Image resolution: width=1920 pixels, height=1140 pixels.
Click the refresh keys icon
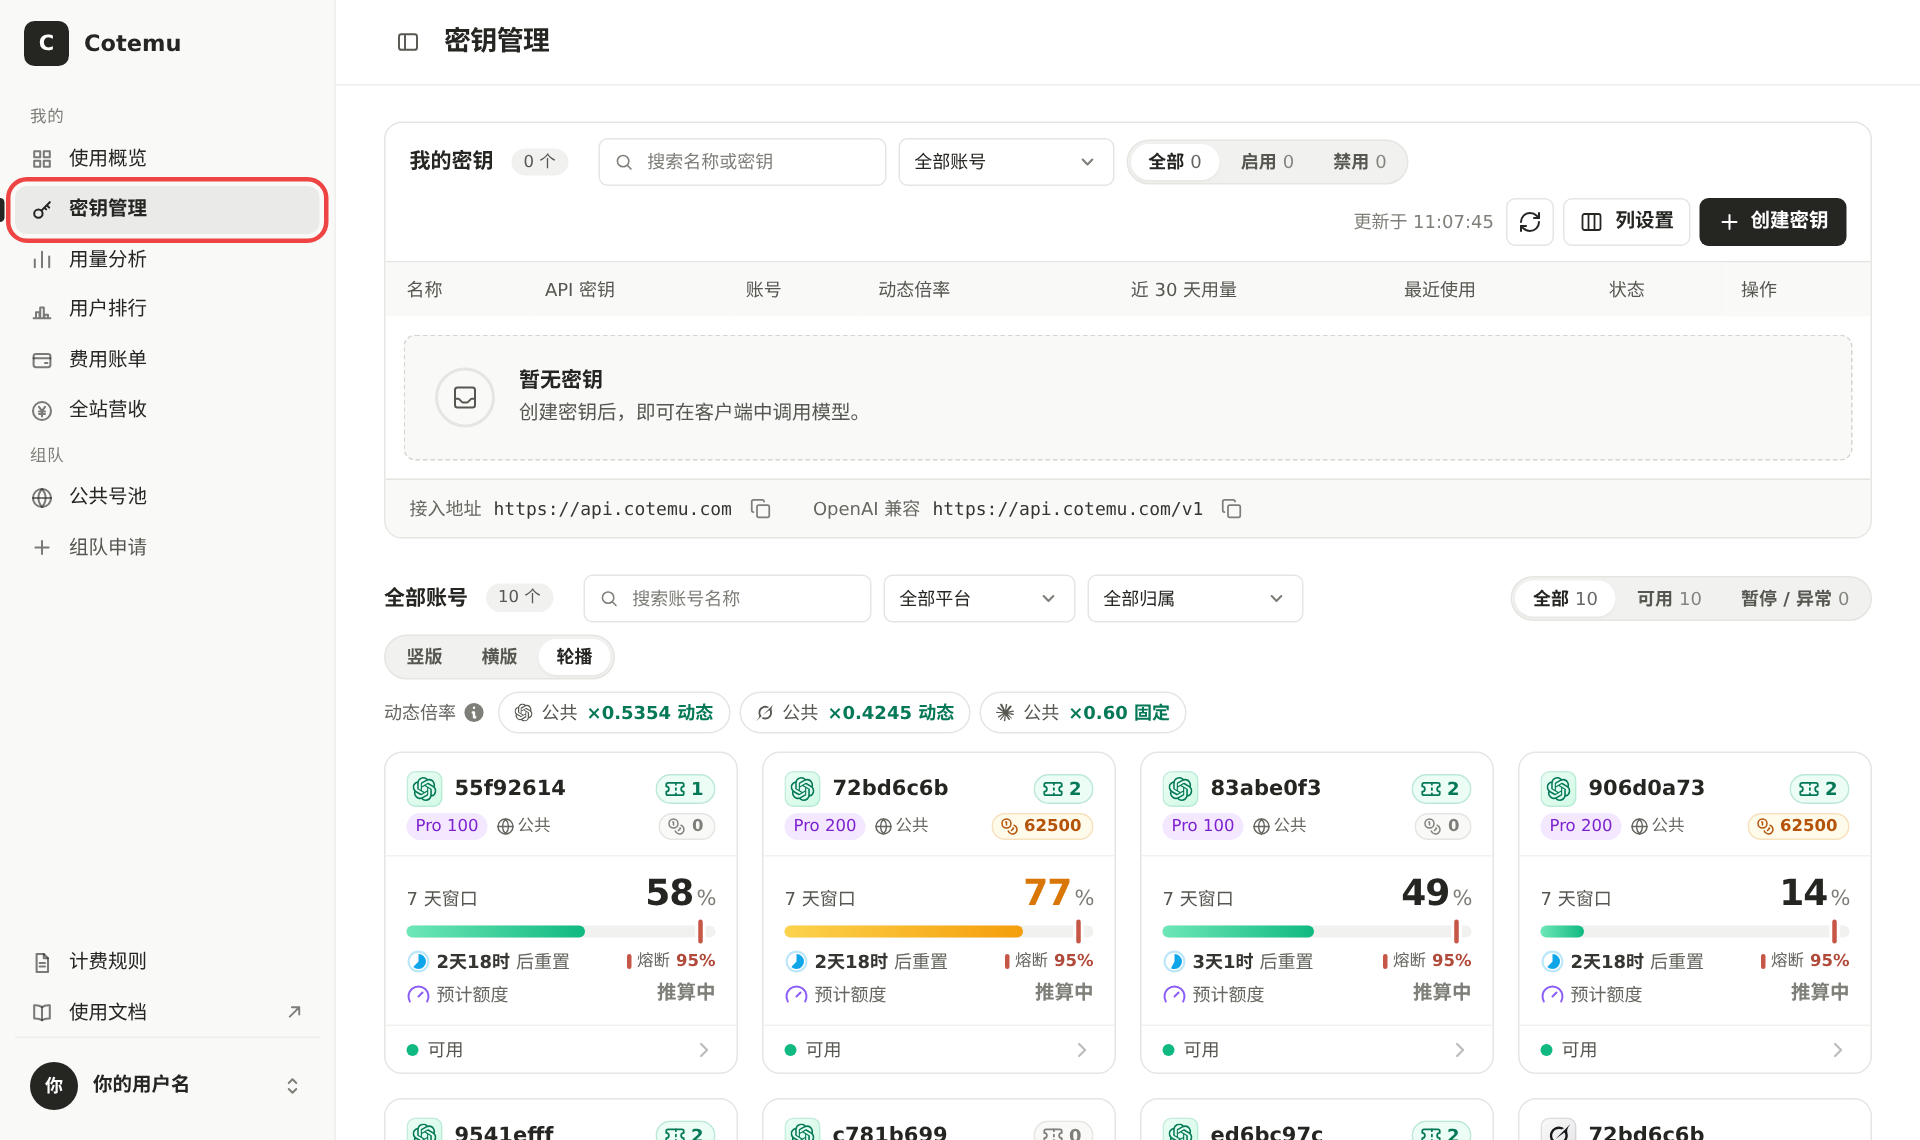[1529, 221]
